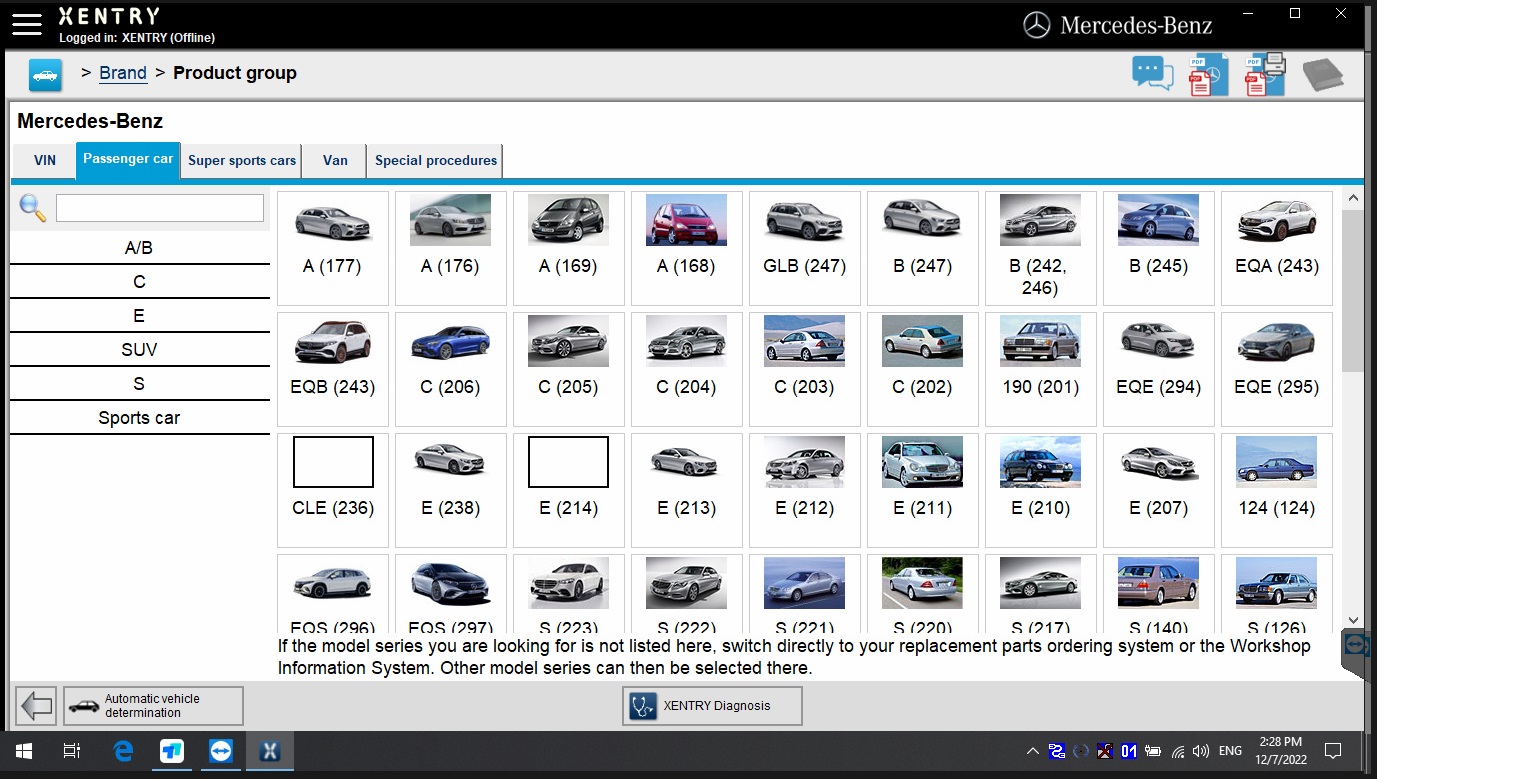The image size is (1527, 779).
Task: Show hidden tray icons chevron
Action: click(x=1032, y=751)
